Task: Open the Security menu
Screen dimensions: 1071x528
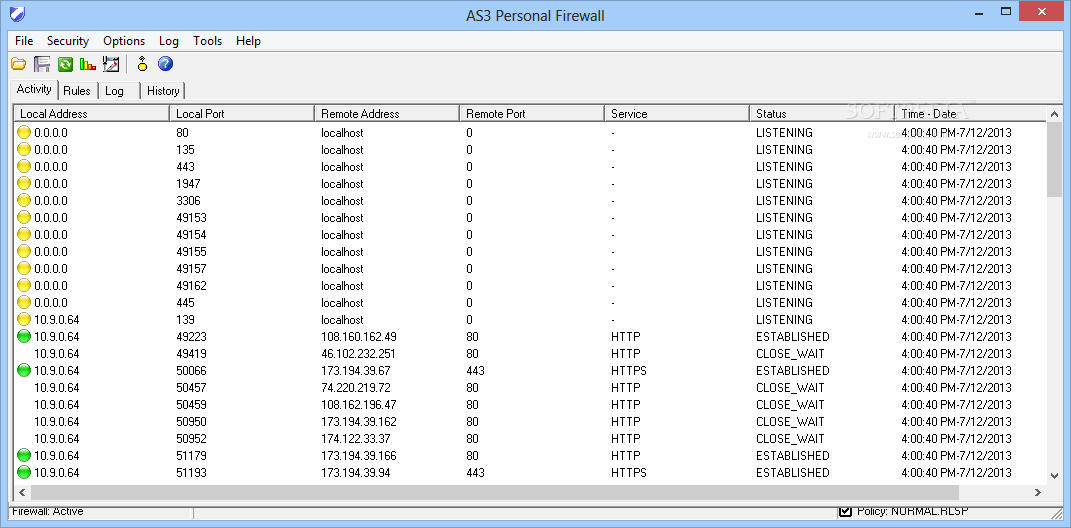Action: tap(68, 41)
